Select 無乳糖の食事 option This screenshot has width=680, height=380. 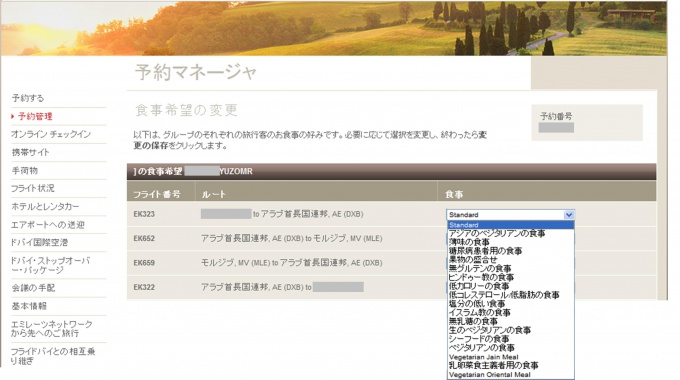click(x=473, y=321)
